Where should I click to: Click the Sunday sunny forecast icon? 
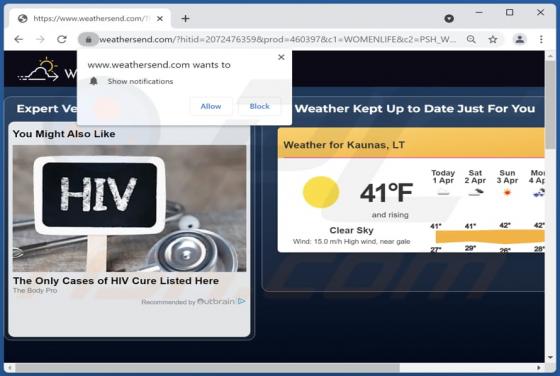[507, 193]
